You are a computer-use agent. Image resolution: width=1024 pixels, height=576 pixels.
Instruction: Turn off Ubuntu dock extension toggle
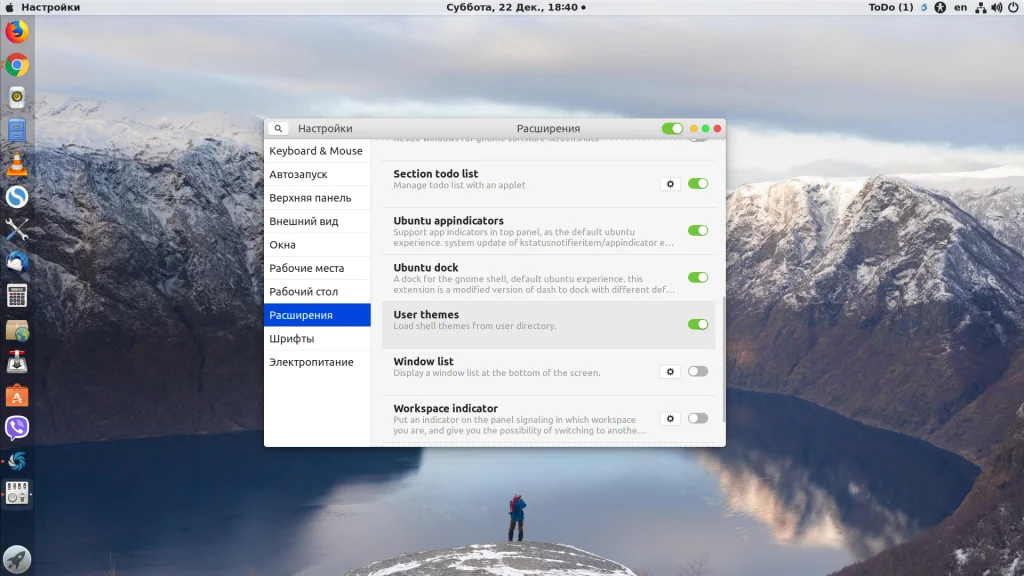697,278
